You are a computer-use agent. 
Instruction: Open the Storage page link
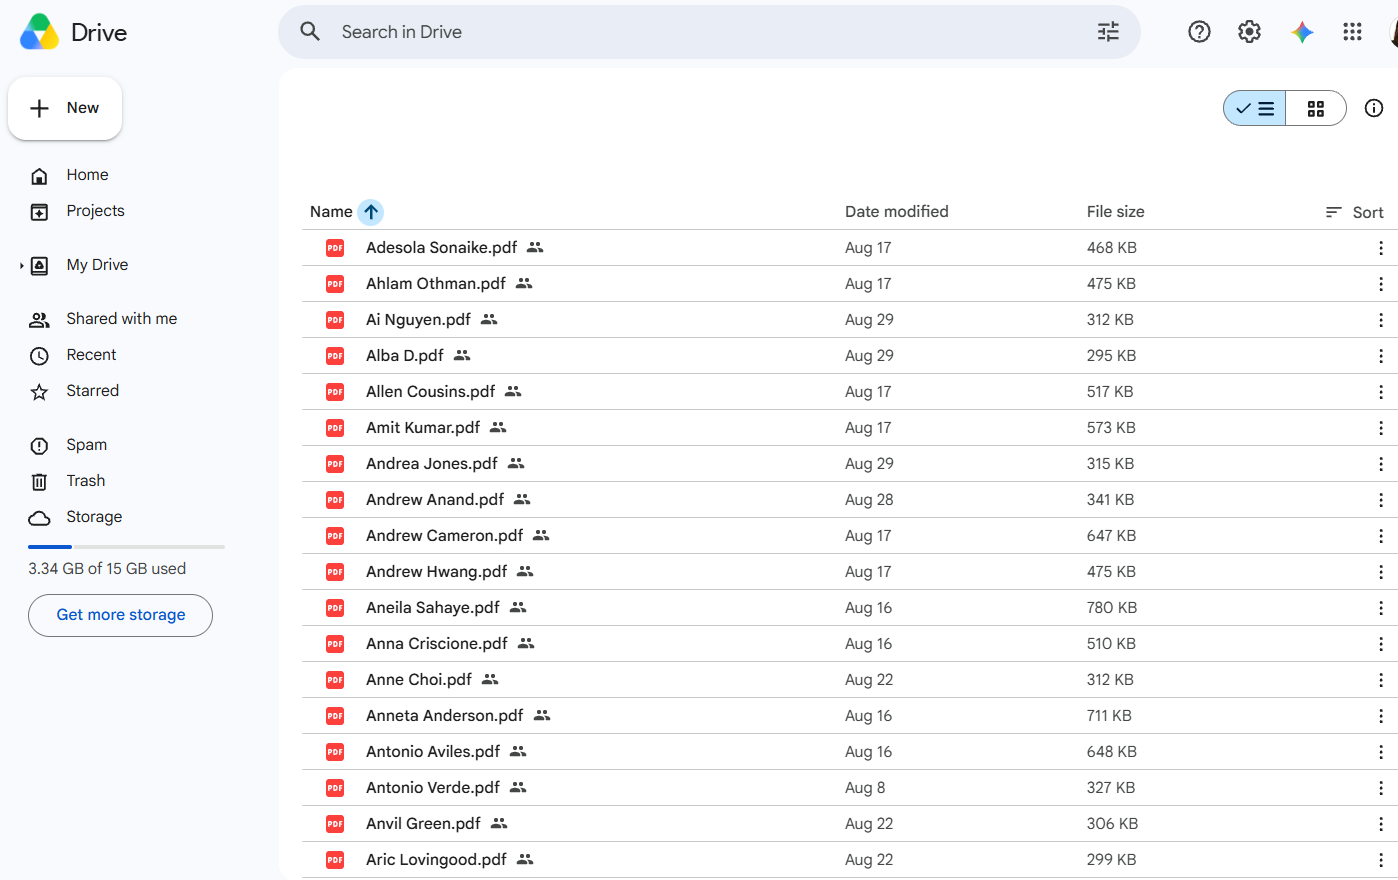pyautogui.click(x=94, y=517)
